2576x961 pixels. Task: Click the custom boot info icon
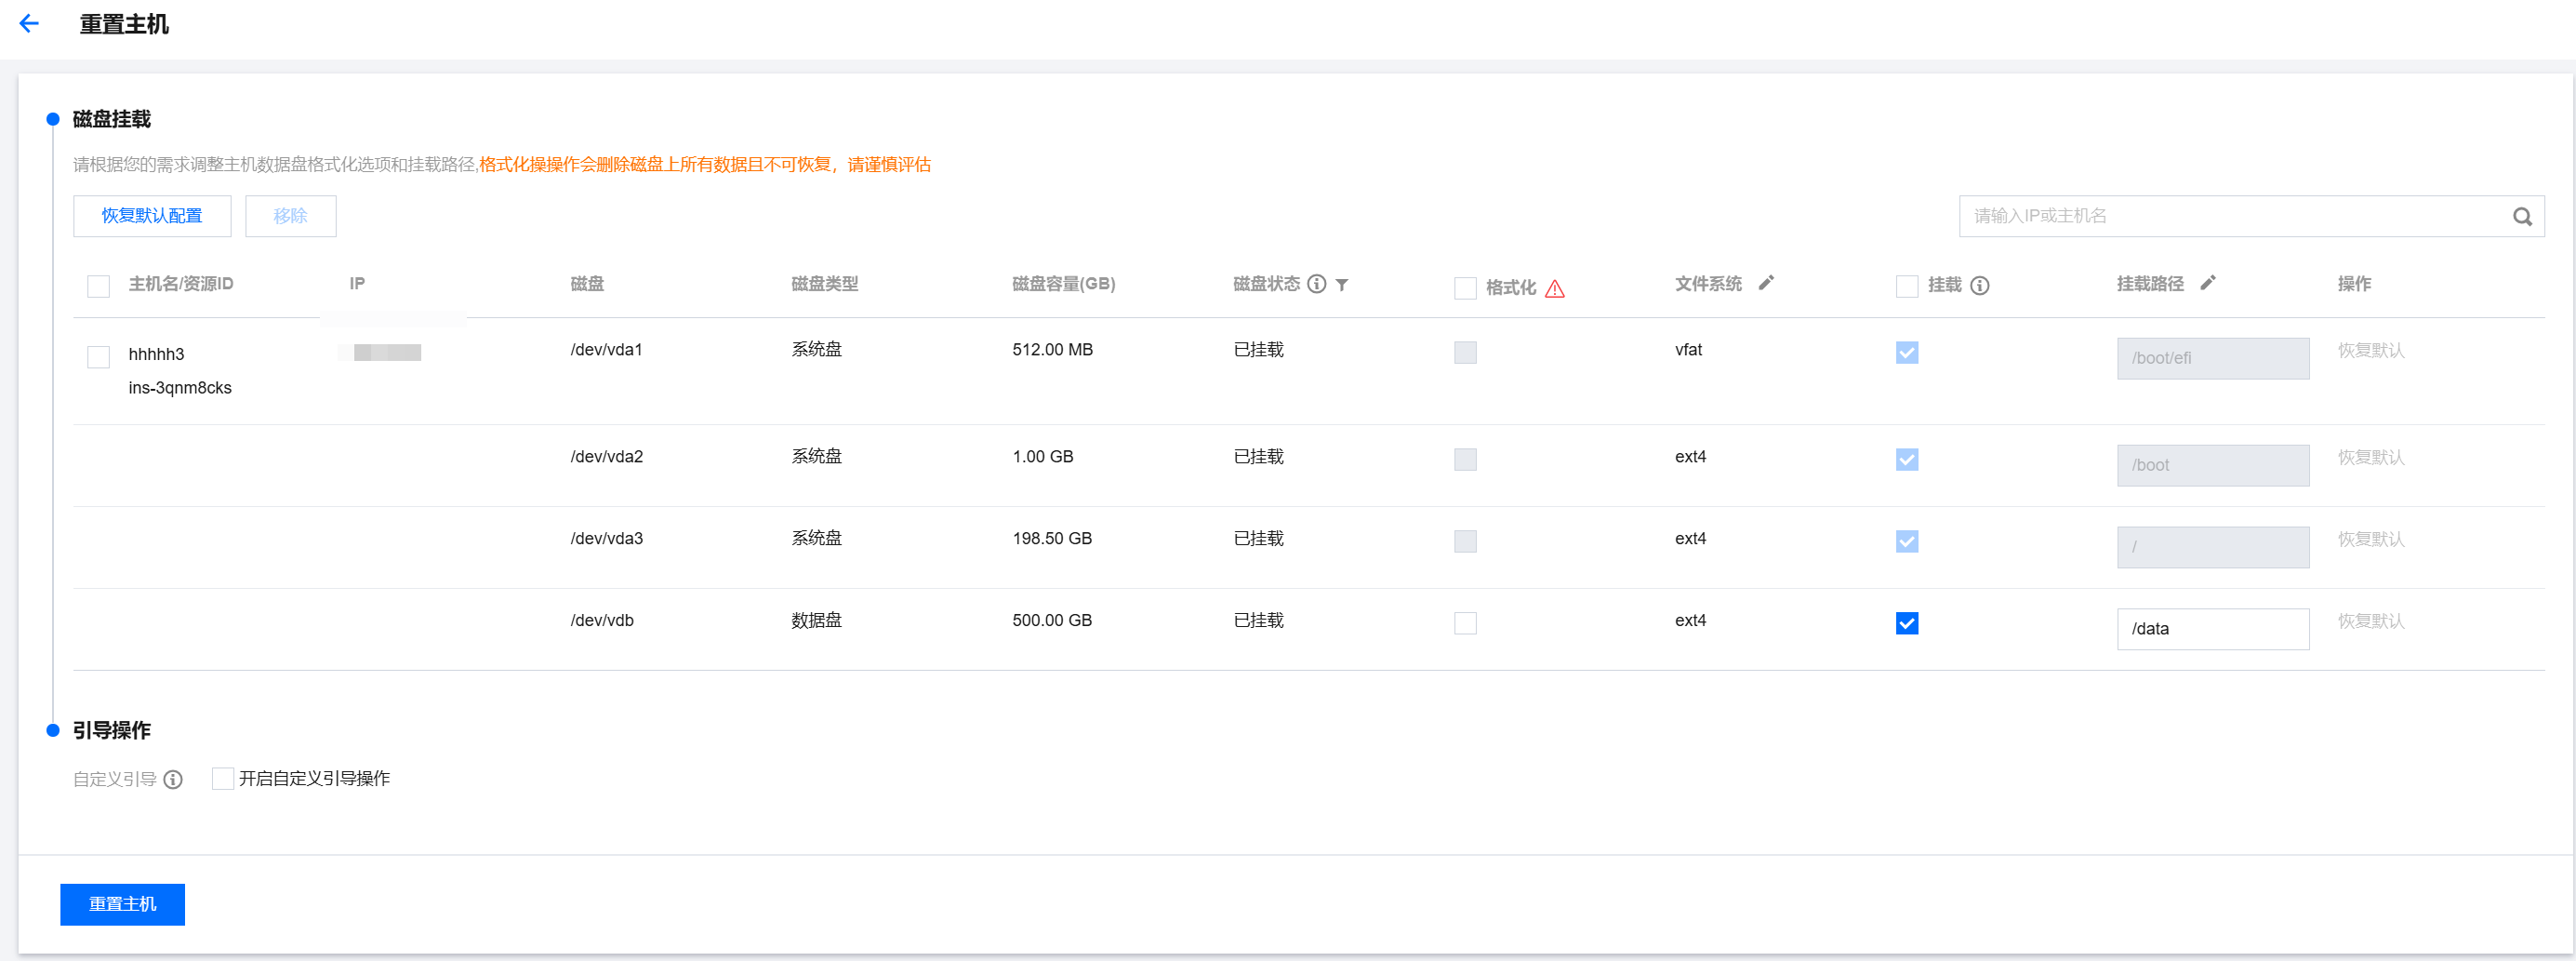click(173, 779)
